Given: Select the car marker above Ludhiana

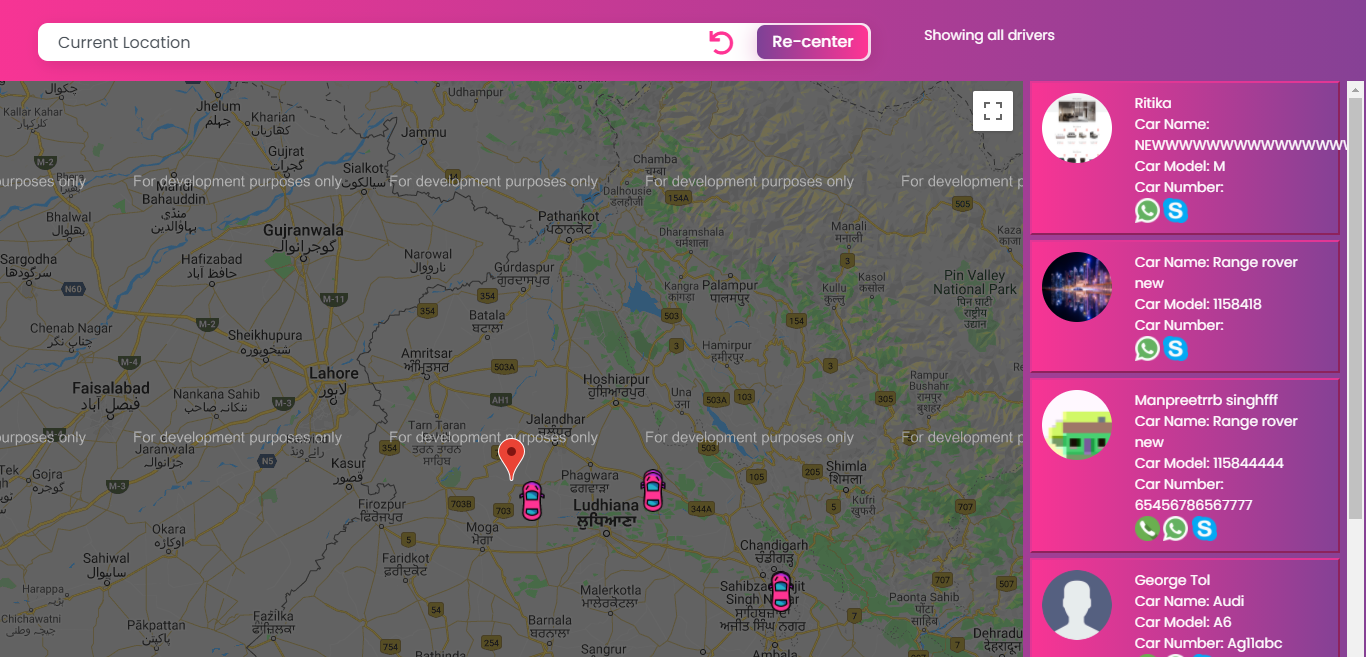Looking at the screenshot, I should (653, 491).
